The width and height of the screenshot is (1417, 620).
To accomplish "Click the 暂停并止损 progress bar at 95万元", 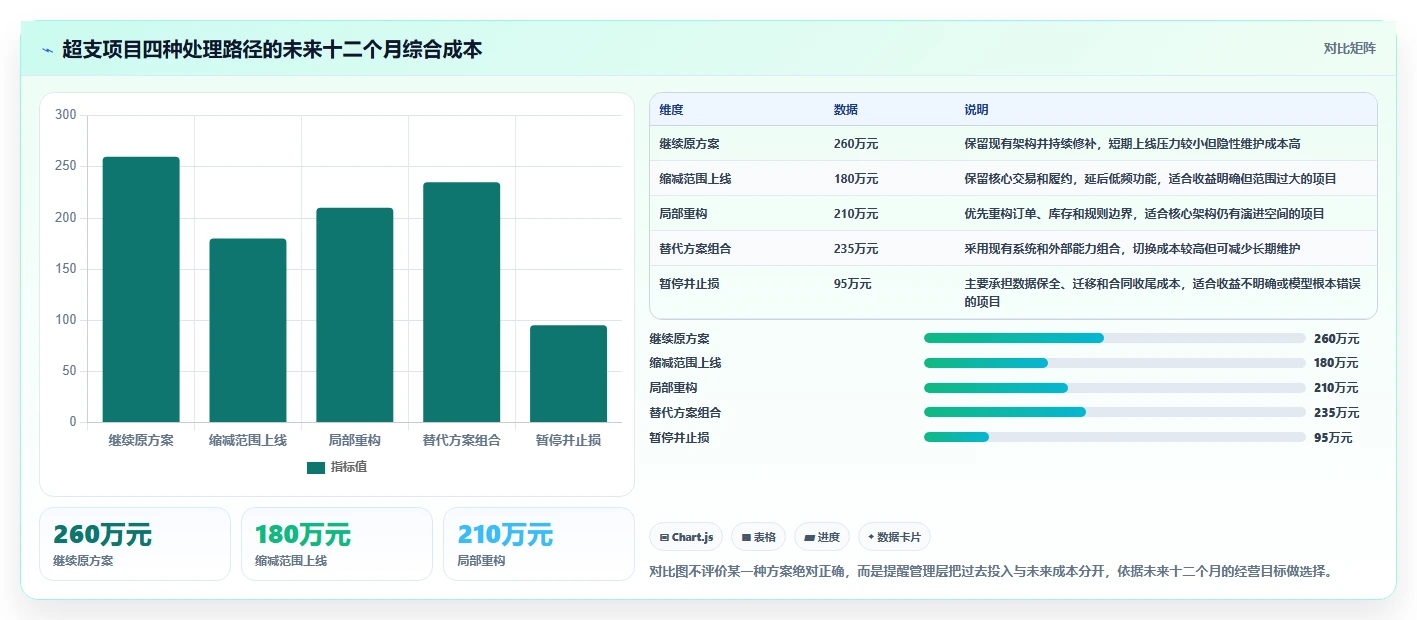I will point(1115,437).
